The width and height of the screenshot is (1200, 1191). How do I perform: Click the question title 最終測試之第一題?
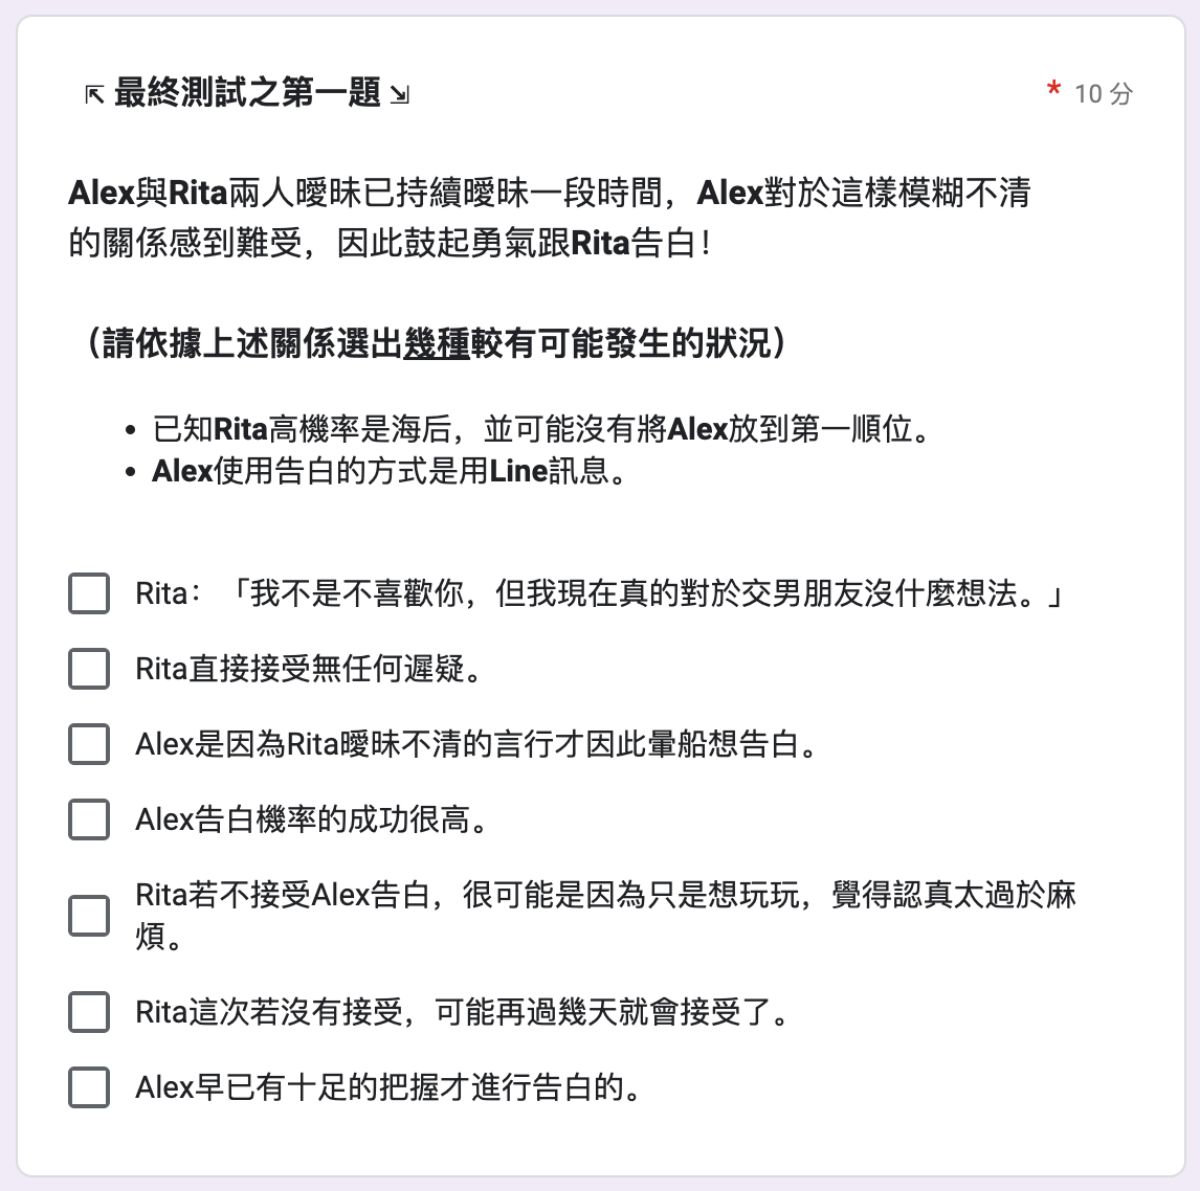(247, 93)
